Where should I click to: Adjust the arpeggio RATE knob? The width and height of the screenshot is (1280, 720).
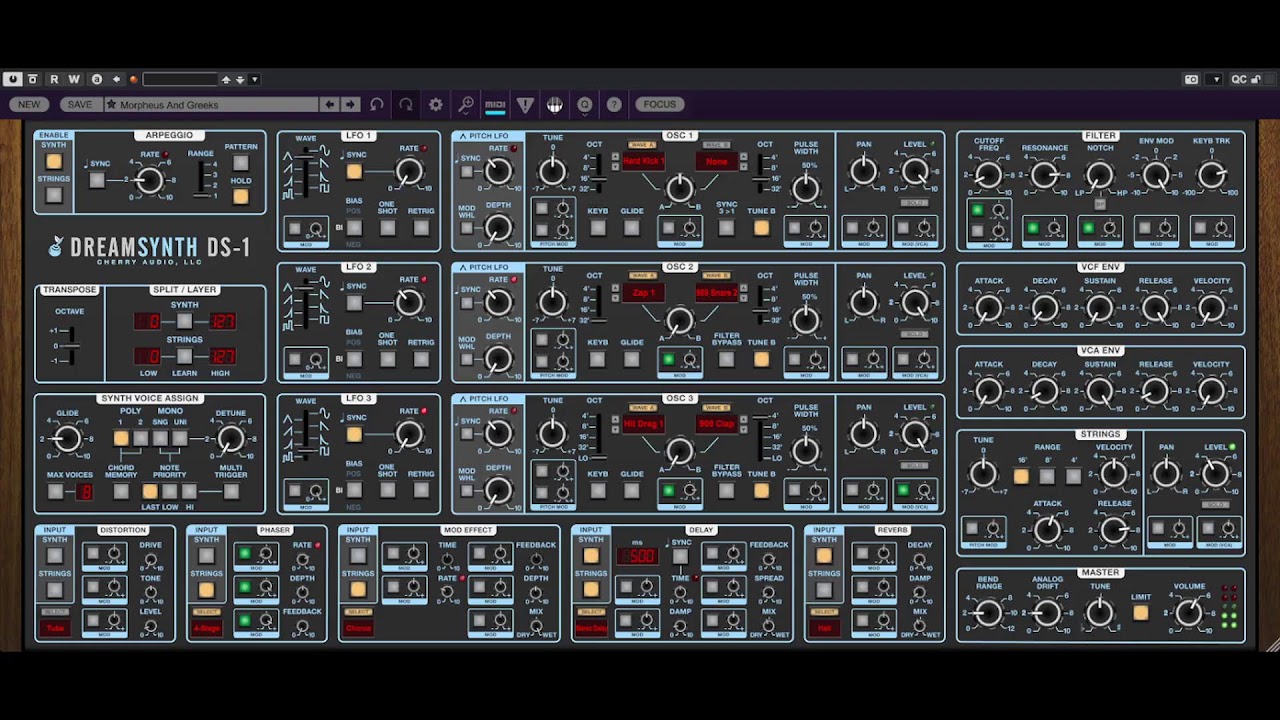pyautogui.click(x=149, y=180)
